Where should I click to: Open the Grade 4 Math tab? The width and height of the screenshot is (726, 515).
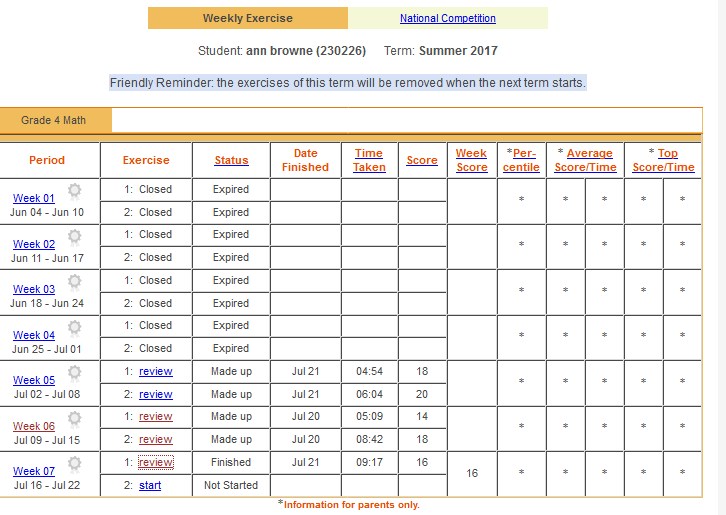click(56, 120)
